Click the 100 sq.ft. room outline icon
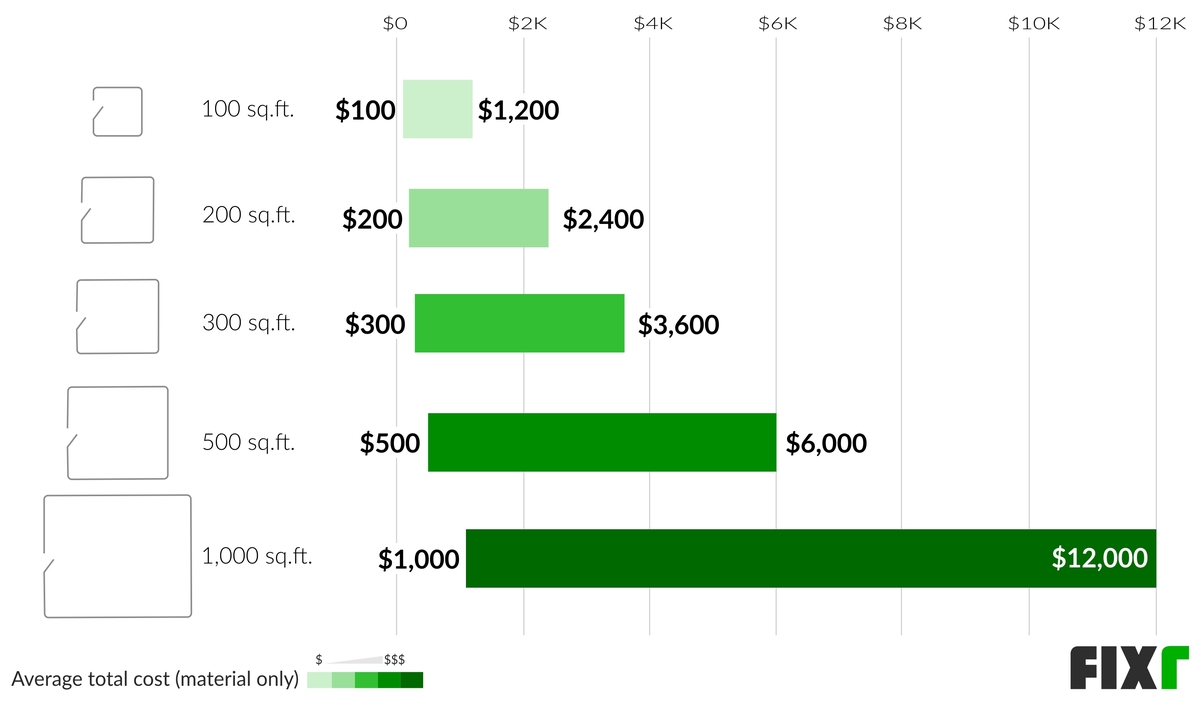1200x701 pixels. point(117,111)
